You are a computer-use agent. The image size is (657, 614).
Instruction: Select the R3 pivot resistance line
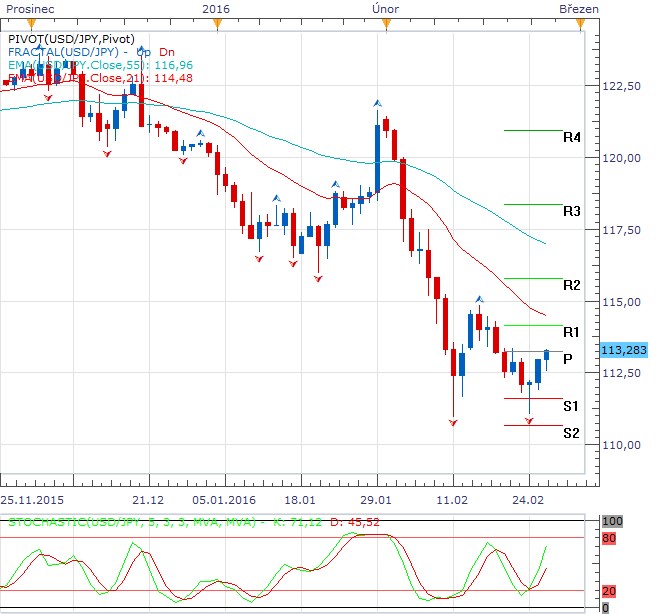coord(533,205)
